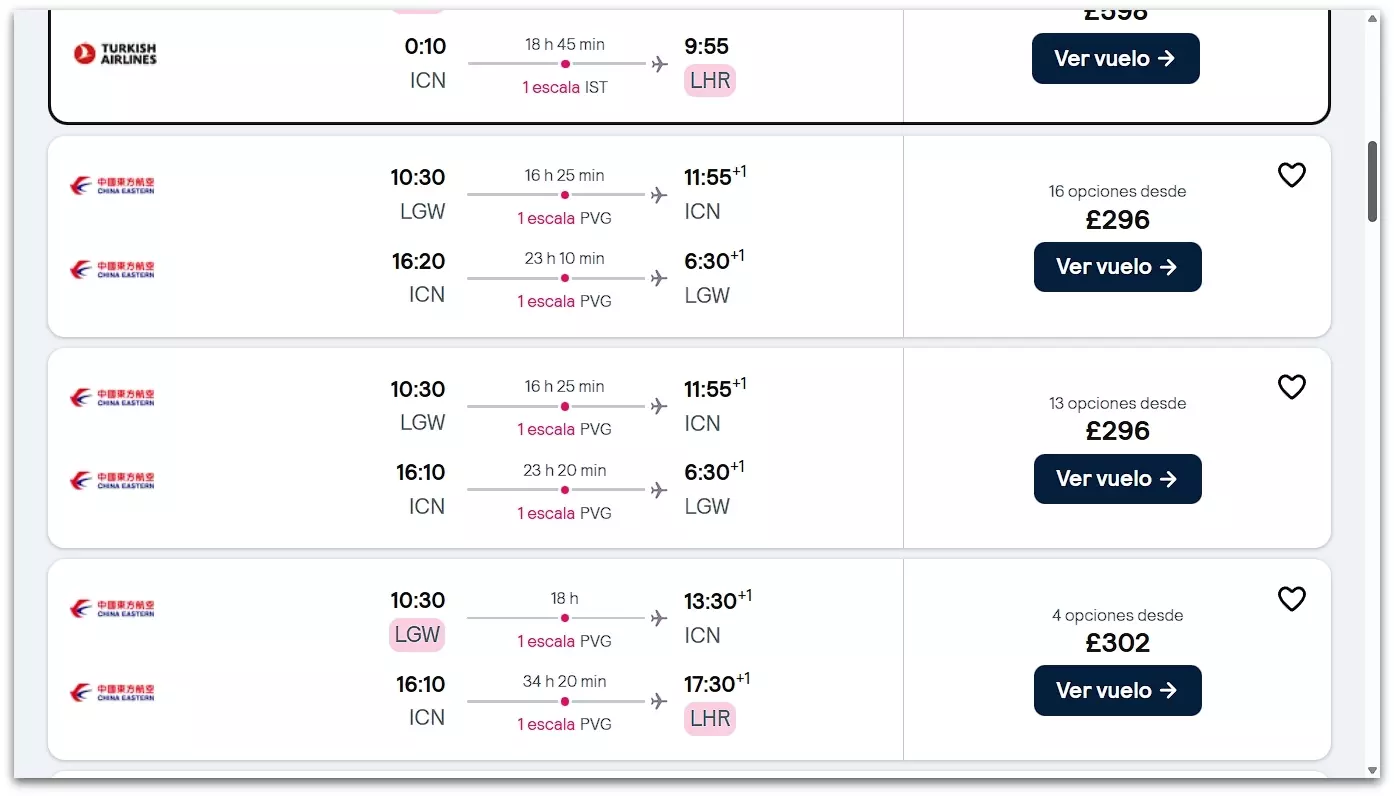Screen dimensions: 1394x796
Task: Click 1 escala PVG under 34 h 20 min
Action: pyautogui.click(x=564, y=724)
